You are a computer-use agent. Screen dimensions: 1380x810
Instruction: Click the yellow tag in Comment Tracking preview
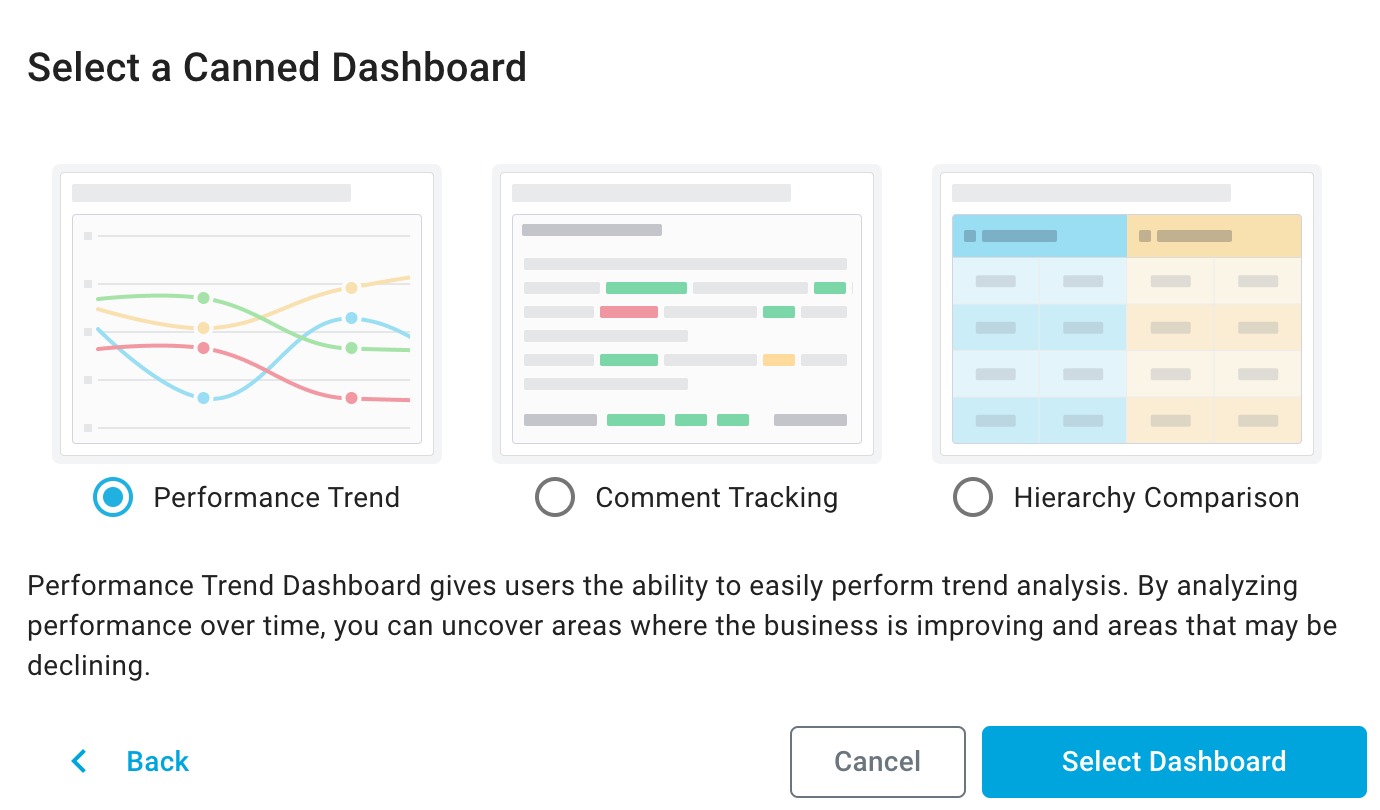coord(778,360)
